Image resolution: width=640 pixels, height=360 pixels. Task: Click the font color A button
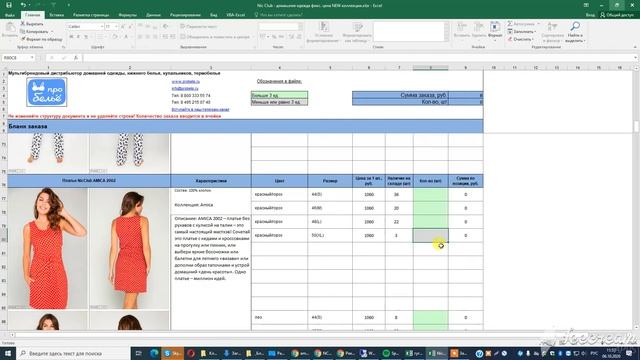click(127, 37)
